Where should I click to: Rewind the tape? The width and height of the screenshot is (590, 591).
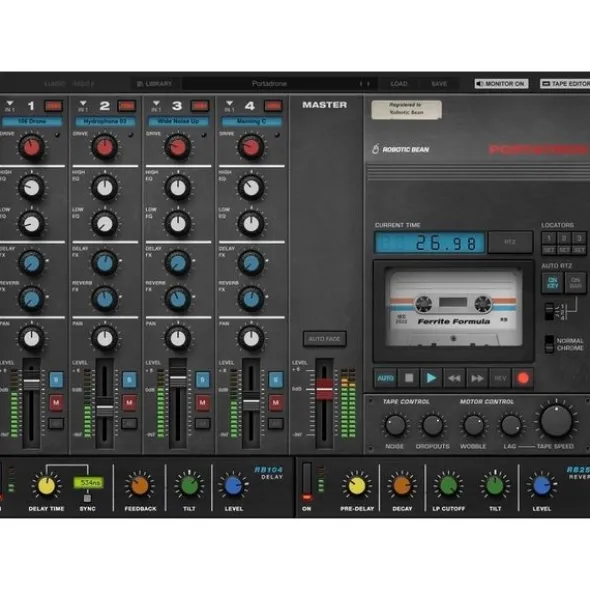point(454,378)
